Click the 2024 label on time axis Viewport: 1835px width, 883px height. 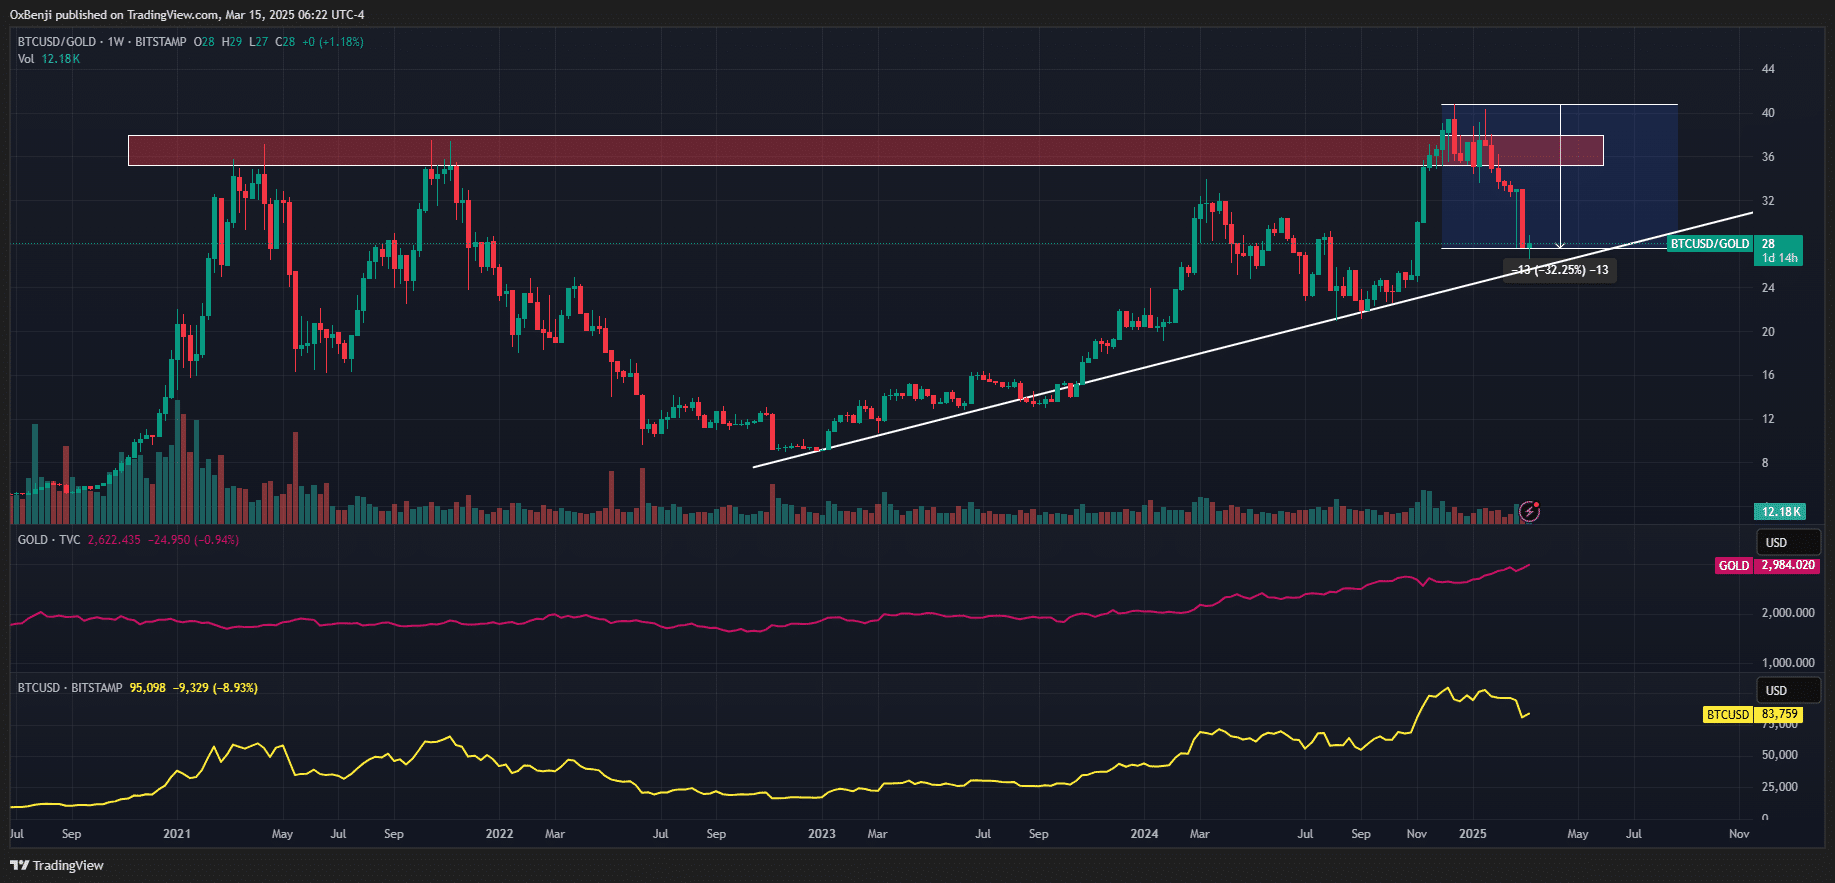pos(1144,834)
